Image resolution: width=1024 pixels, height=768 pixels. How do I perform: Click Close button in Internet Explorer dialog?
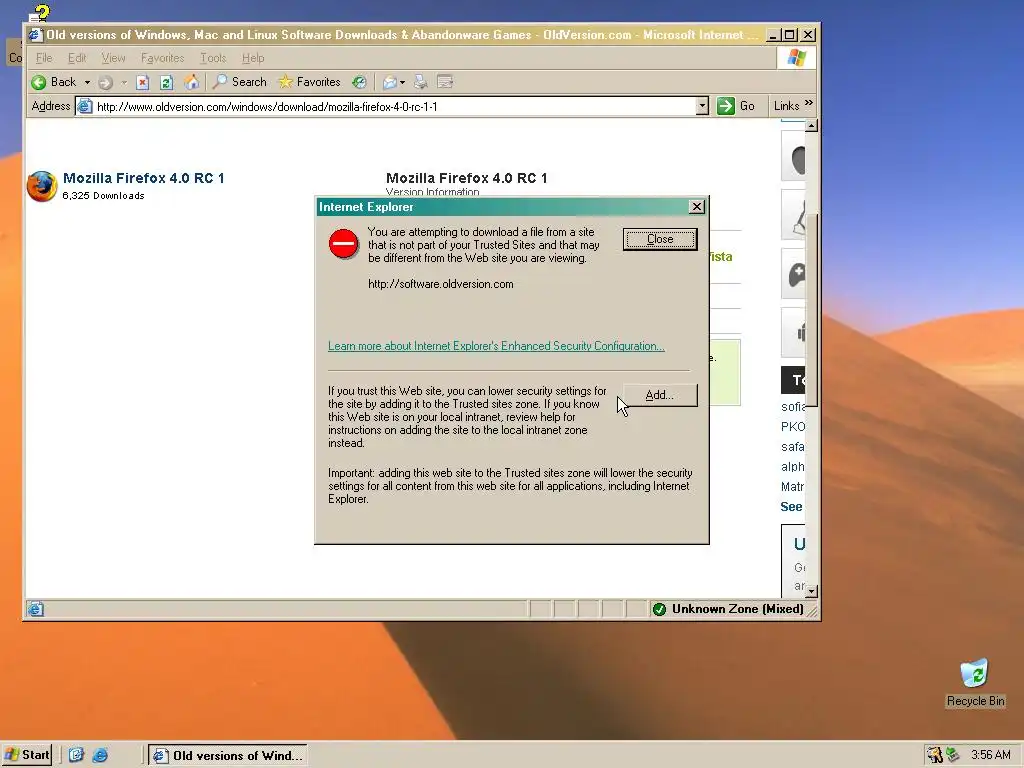pyautogui.click(x=660, y=239)
